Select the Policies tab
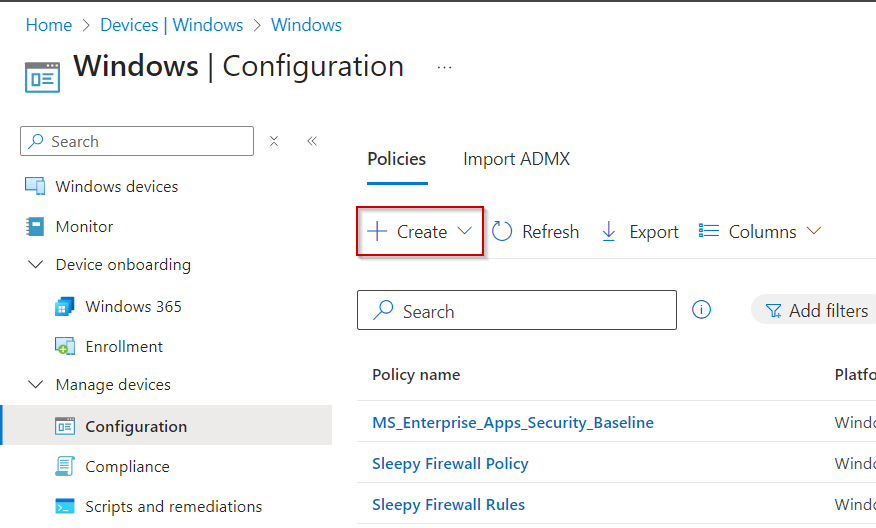This screenshot has height=528, width=876. (x=396, y=159)
